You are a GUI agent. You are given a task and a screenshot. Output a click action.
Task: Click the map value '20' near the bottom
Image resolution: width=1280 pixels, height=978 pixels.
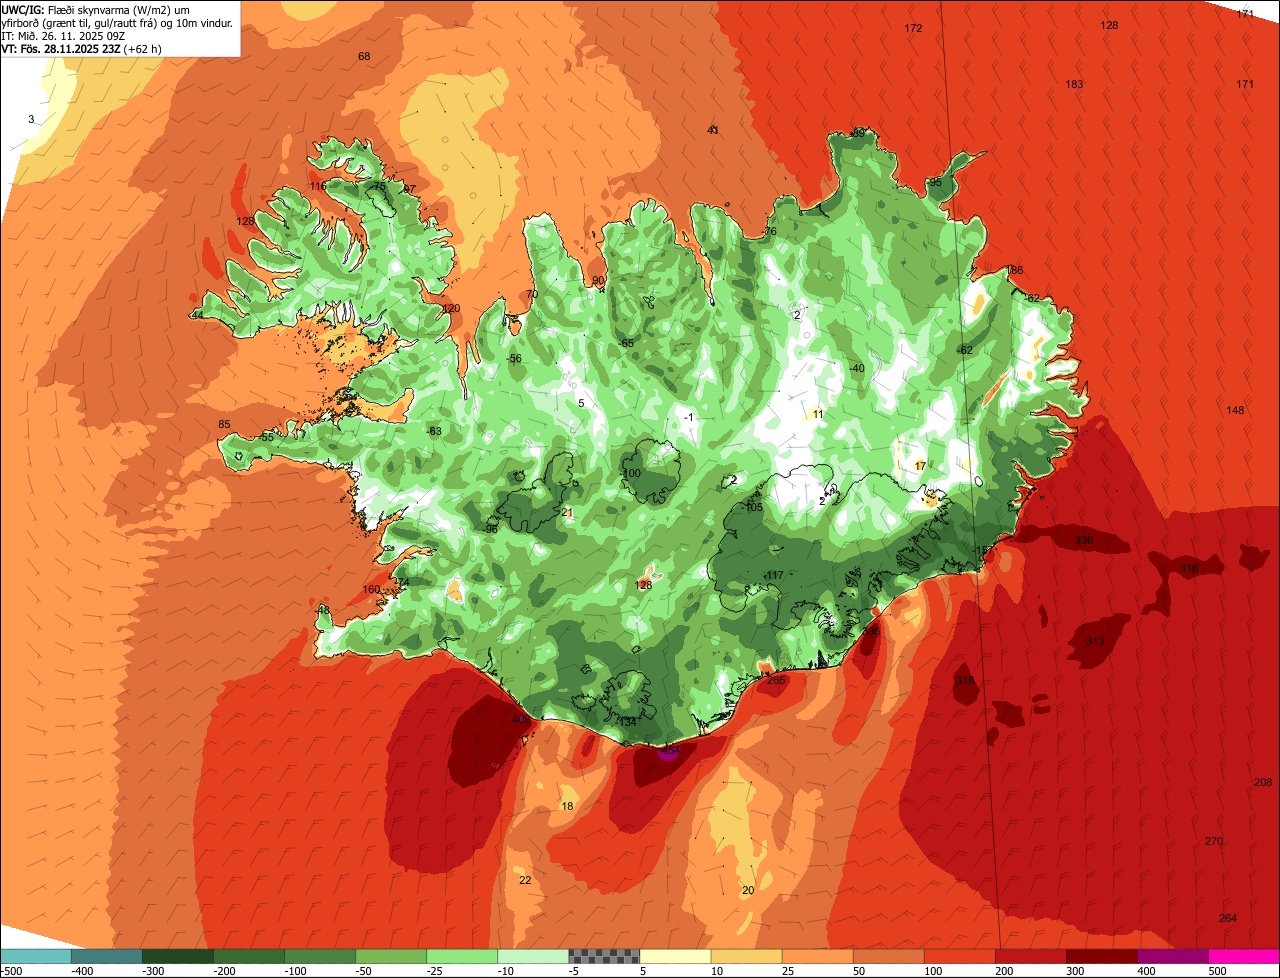pyautogui.click(x=748, y=890)
